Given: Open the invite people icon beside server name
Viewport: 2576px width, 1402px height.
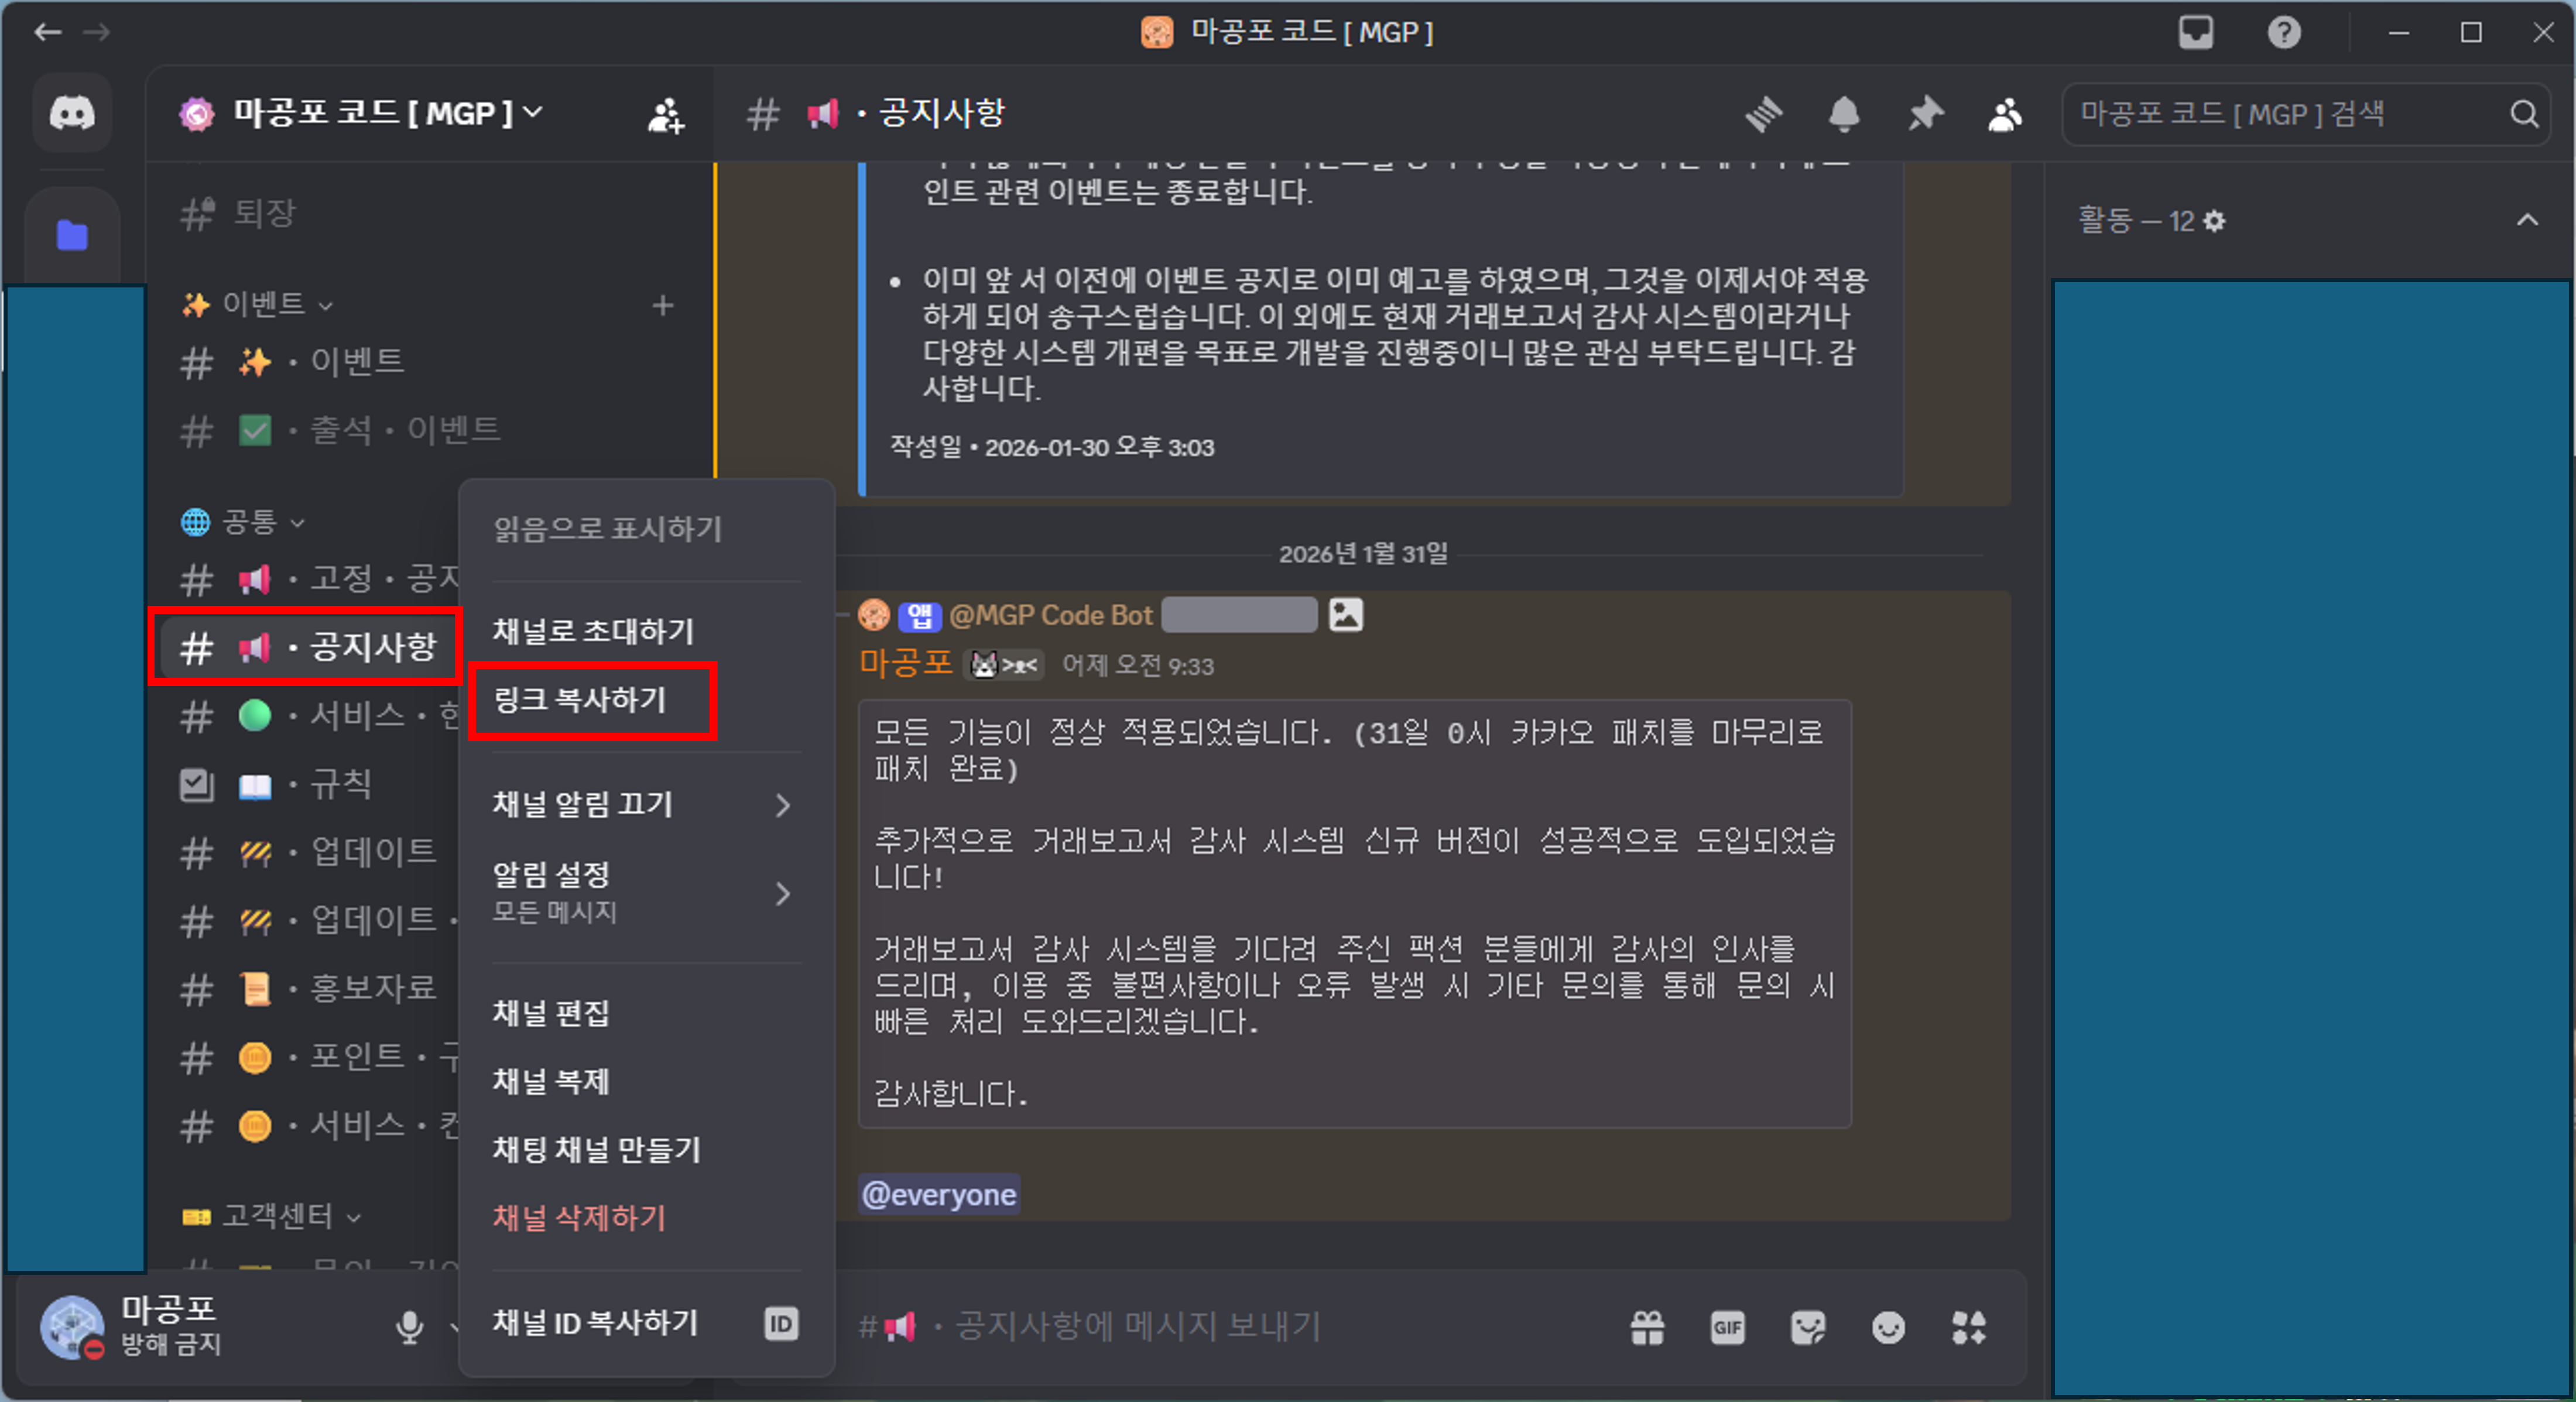Looking at the screenshot, I should click(664, 114).
